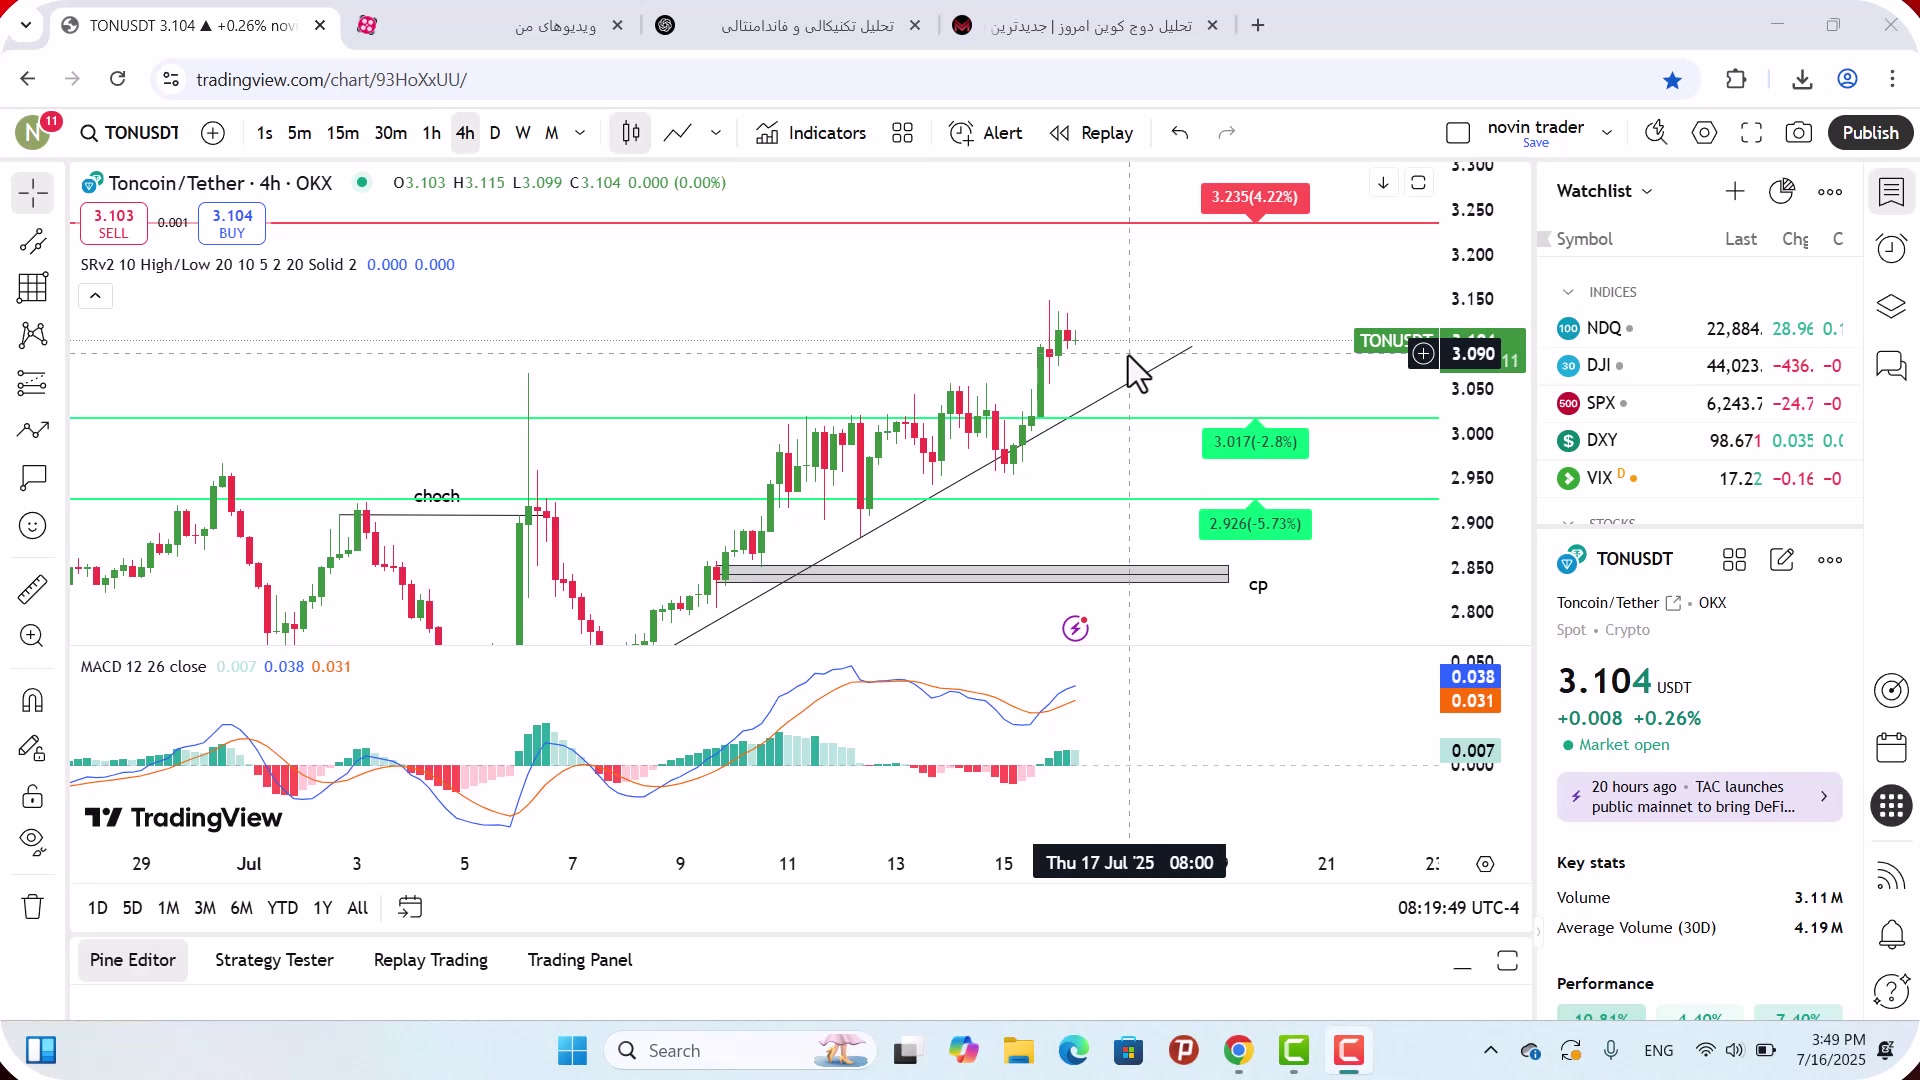Maximize the bottom panel

[x=1507, y=962]
